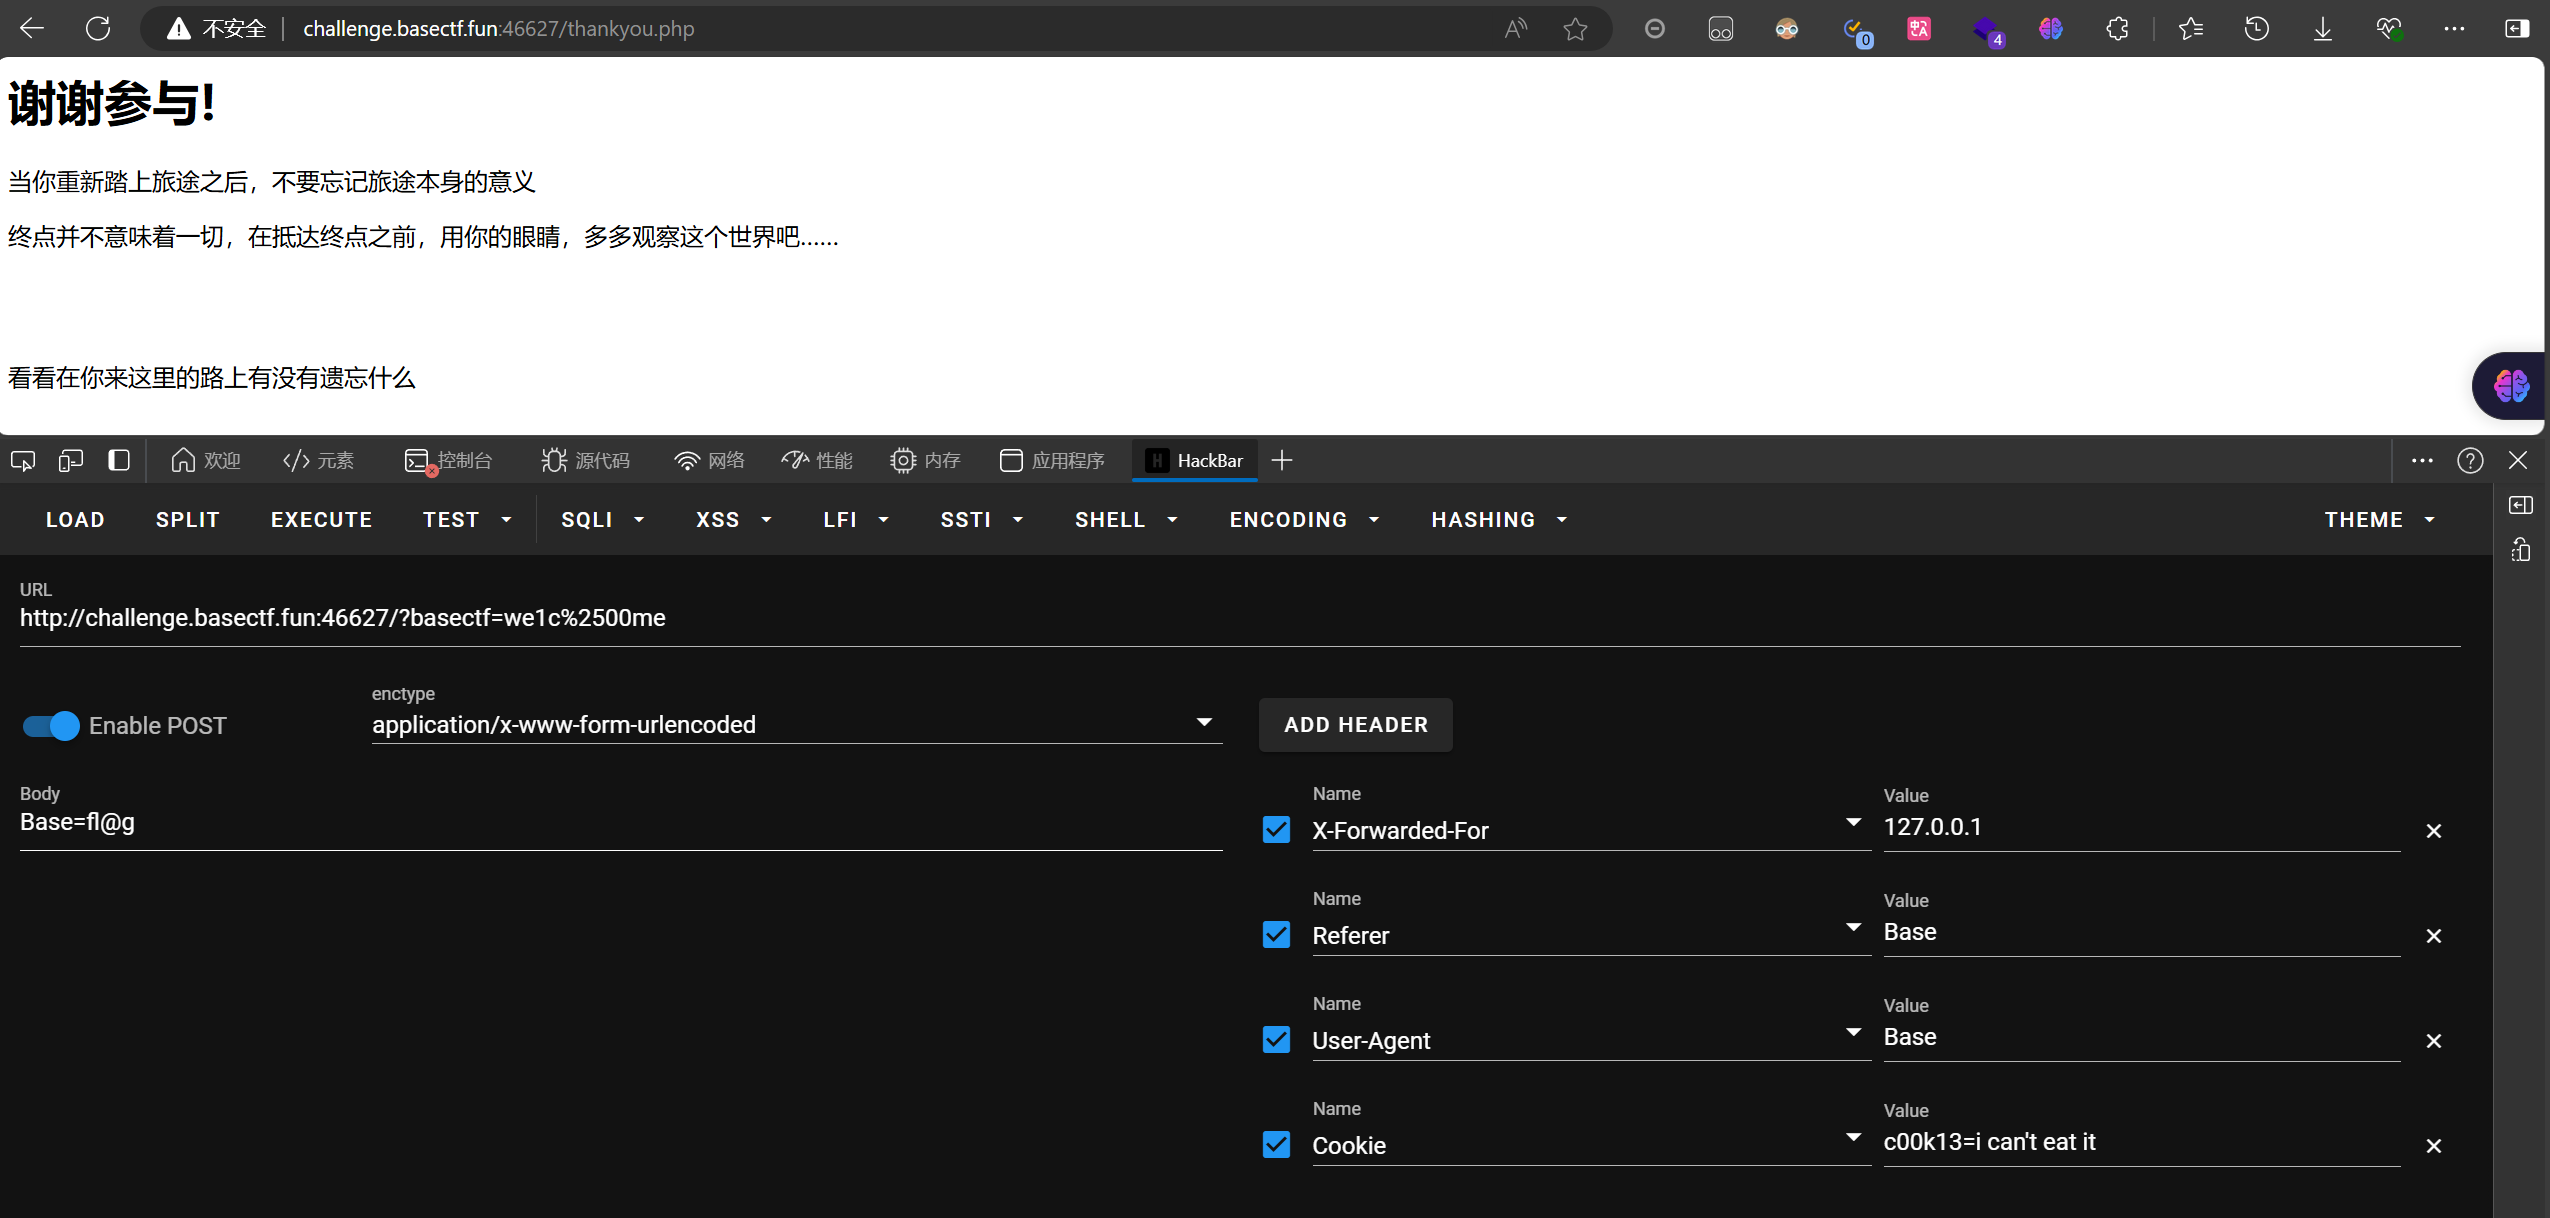Click the X-Forwarded-For value field 127.0.0.1
The height and width of the screenshot is (1218, 2550).
pyautogui.click(x=2141, y=827)
